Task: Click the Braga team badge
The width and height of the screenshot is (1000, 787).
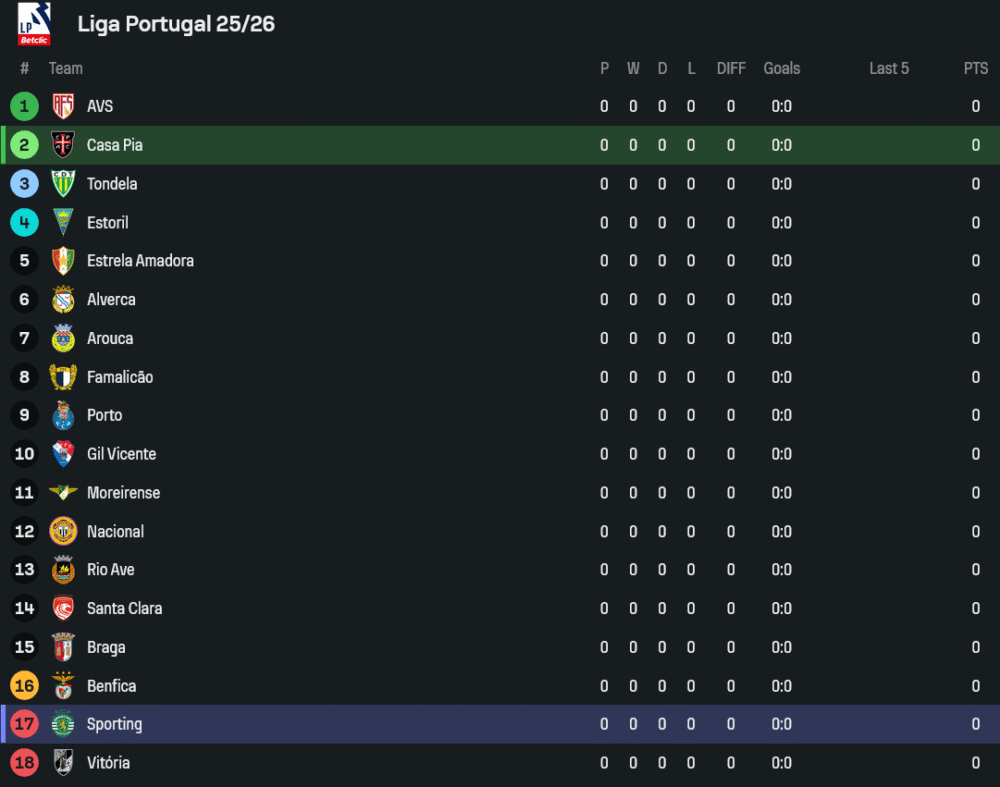Action: click(63, 647)
